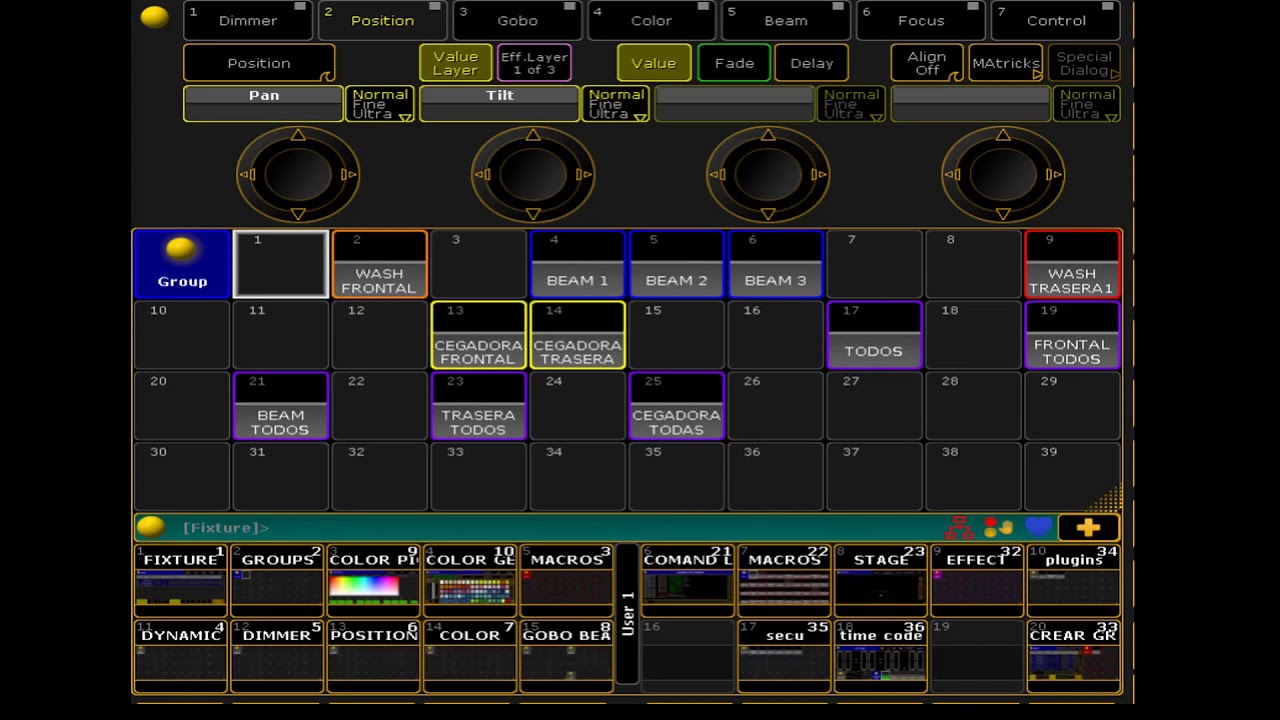Switch to the Dimmer preset tab
The width and height of the screenshot is (1280, 720).
point(248,20)
